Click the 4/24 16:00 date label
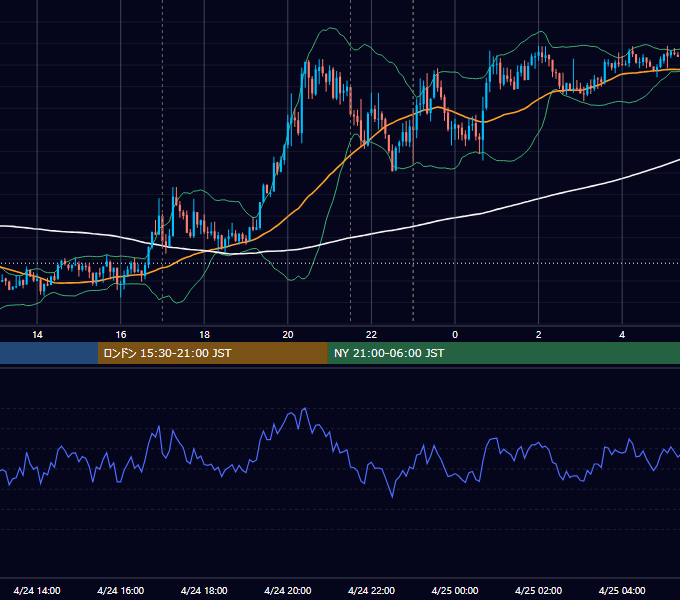The width and height of the screenshot is (680, 600). click(121, 590)
